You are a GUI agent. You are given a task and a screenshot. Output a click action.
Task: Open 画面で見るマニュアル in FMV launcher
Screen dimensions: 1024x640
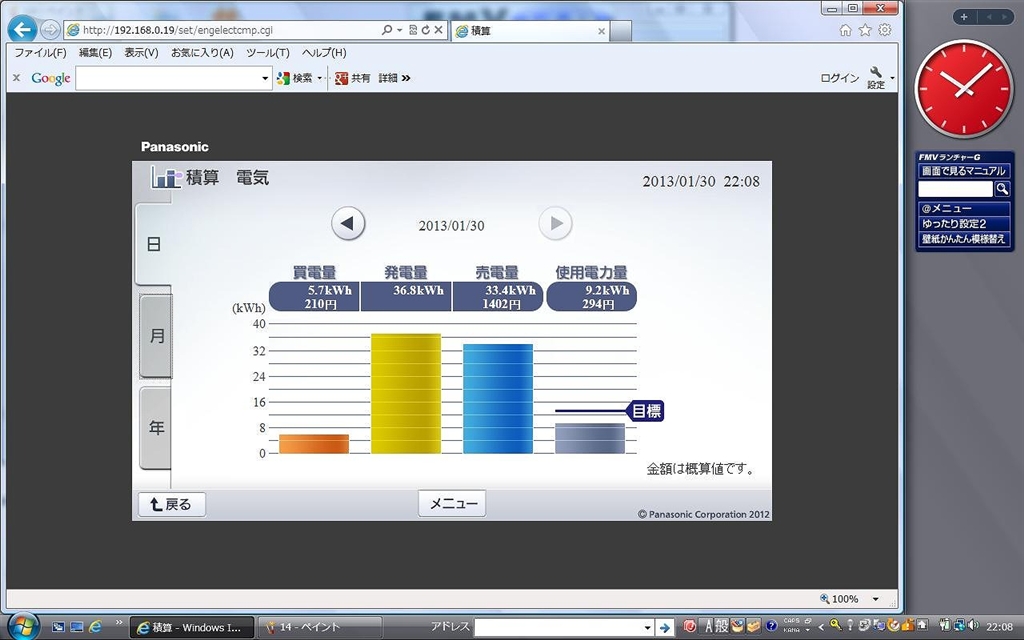tap(964, 171)
